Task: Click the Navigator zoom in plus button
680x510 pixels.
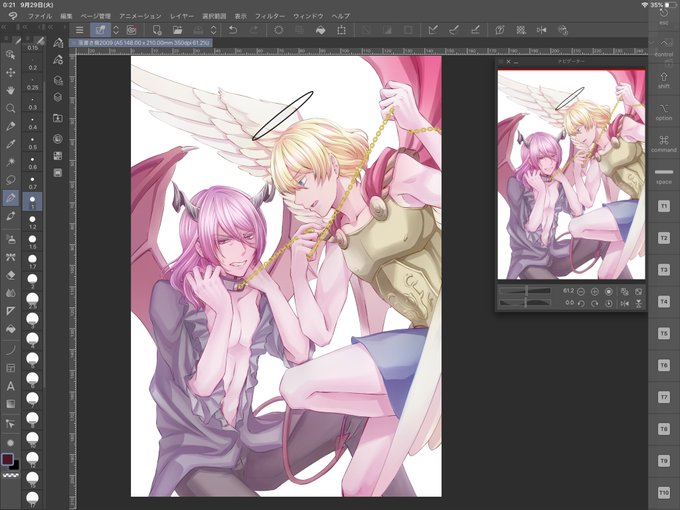Action: [x=595, y=291]
